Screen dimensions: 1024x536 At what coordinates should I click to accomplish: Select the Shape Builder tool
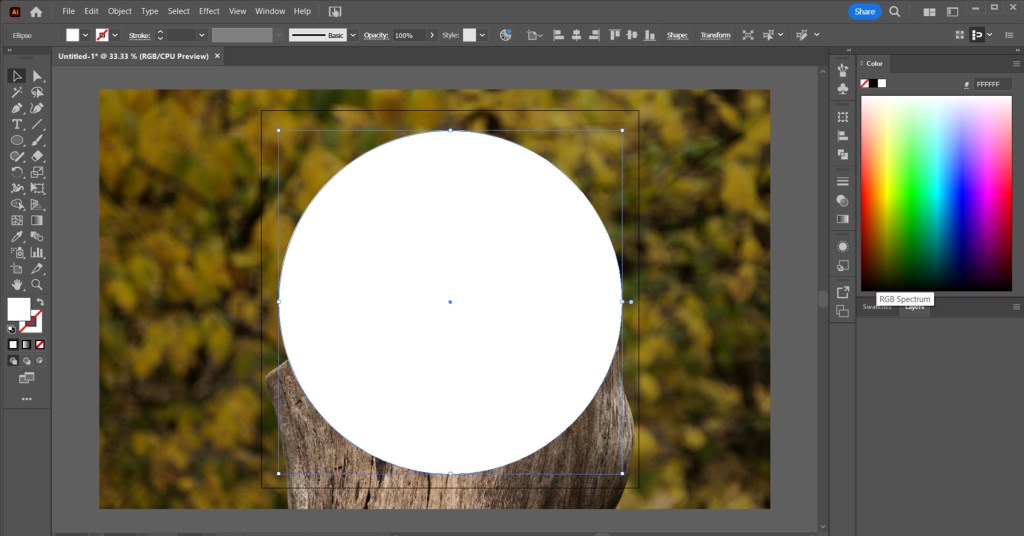(x=17, y=204)
